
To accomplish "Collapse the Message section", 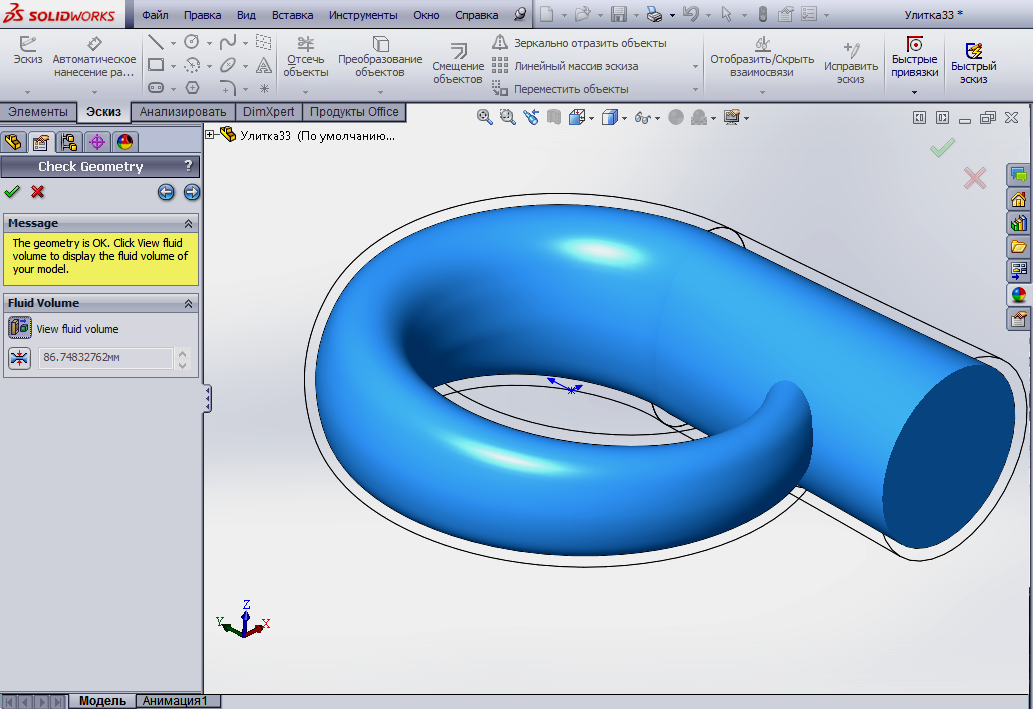I will 188,223.
